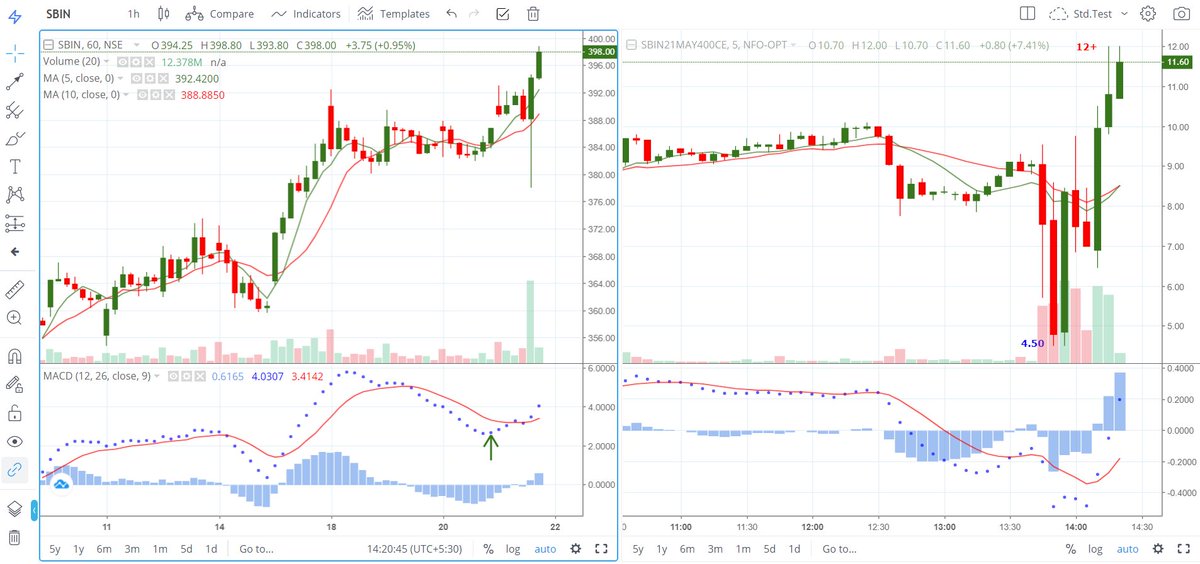
Task: Collapse the SBIN chart legend box
Action: point(47,45)
